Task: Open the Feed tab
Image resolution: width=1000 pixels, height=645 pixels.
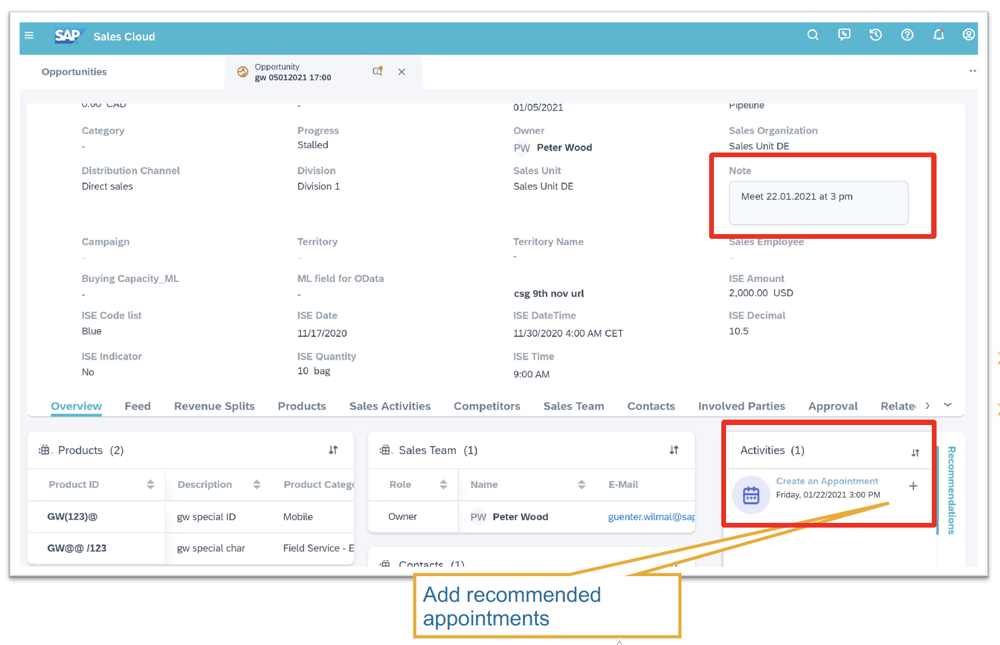Action: [x=138, y=406]
